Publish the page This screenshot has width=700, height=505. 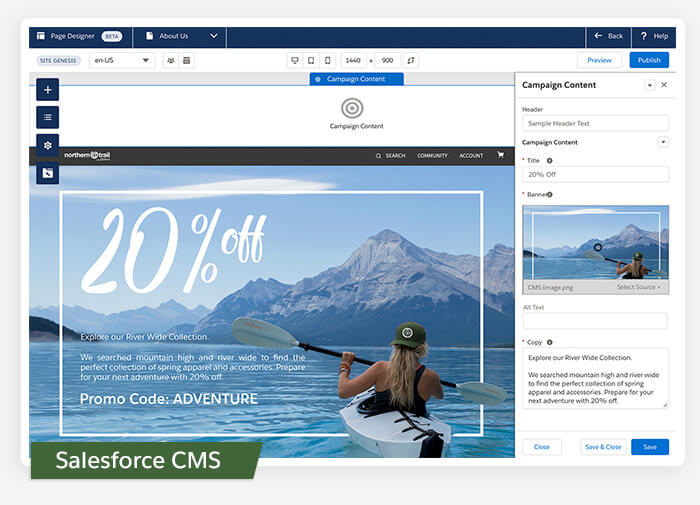(x=649, y=60)
